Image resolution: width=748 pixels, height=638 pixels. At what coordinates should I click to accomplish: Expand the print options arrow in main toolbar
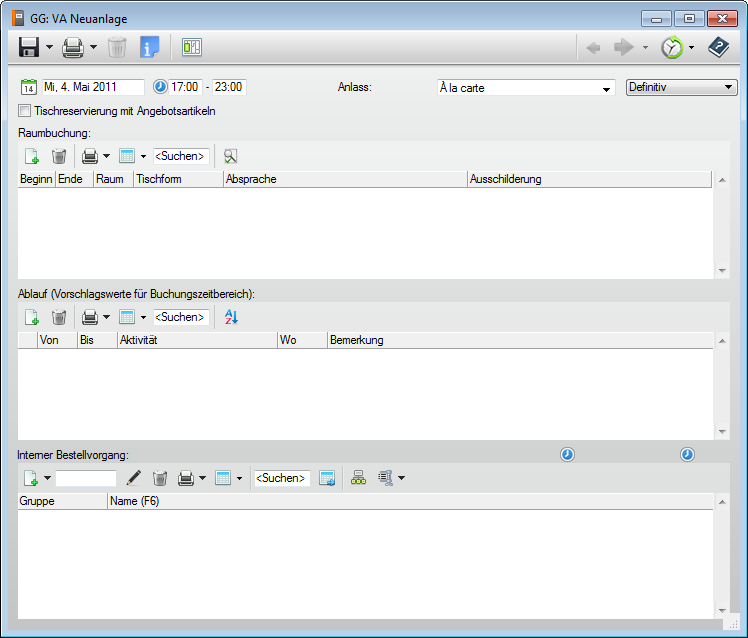[93, 47]
